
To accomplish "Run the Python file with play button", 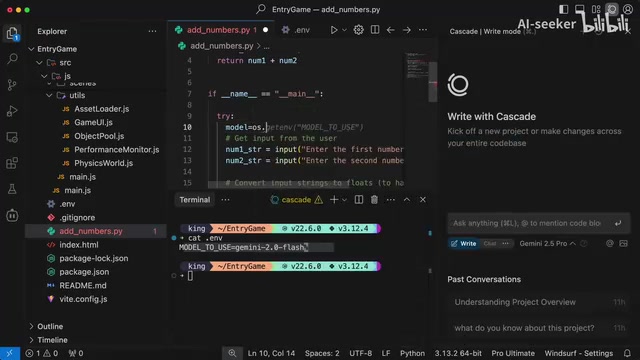I will click(x=333, y=30).
